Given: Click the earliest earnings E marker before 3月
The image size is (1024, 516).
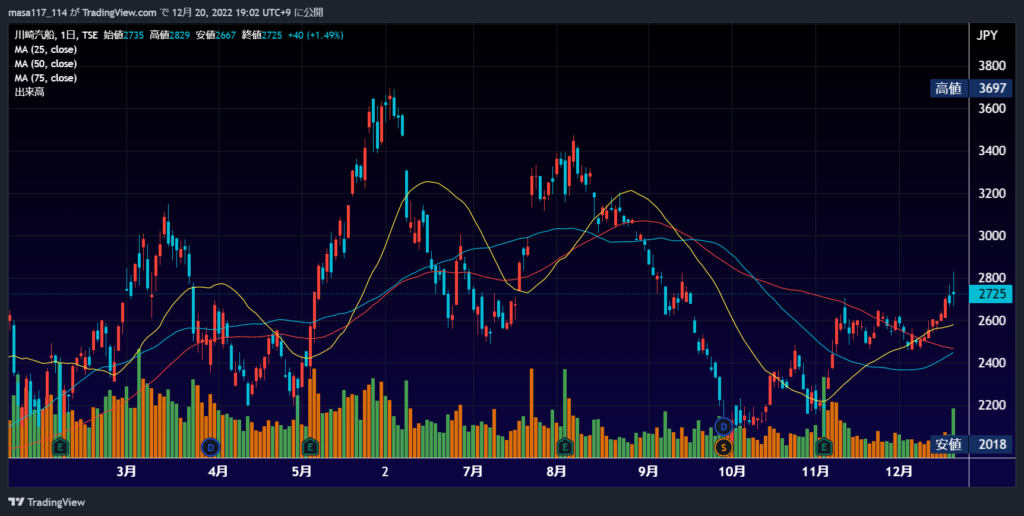Looking at the screenshot, I should 60,447.
